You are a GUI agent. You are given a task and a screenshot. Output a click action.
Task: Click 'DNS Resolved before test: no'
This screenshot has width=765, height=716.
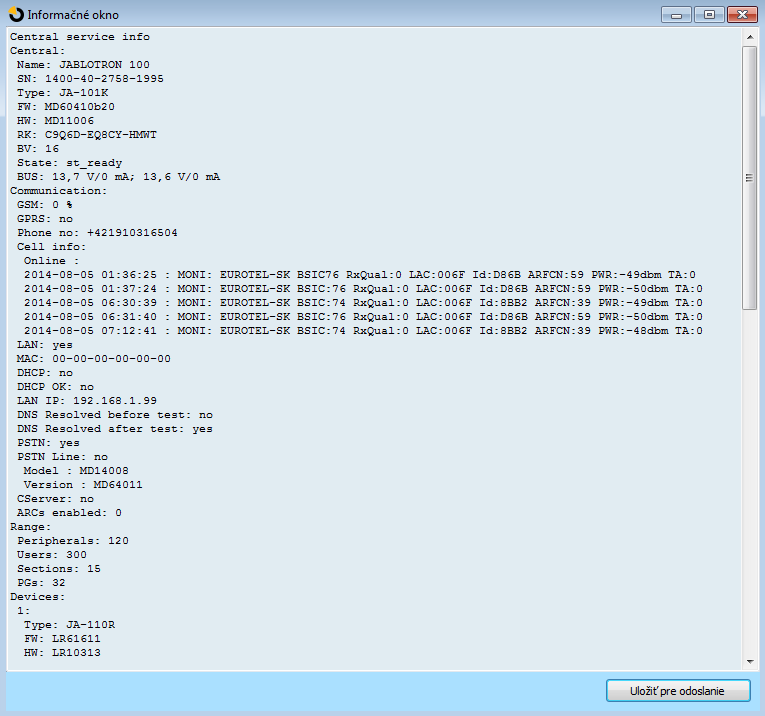click(x=115, y=415)
